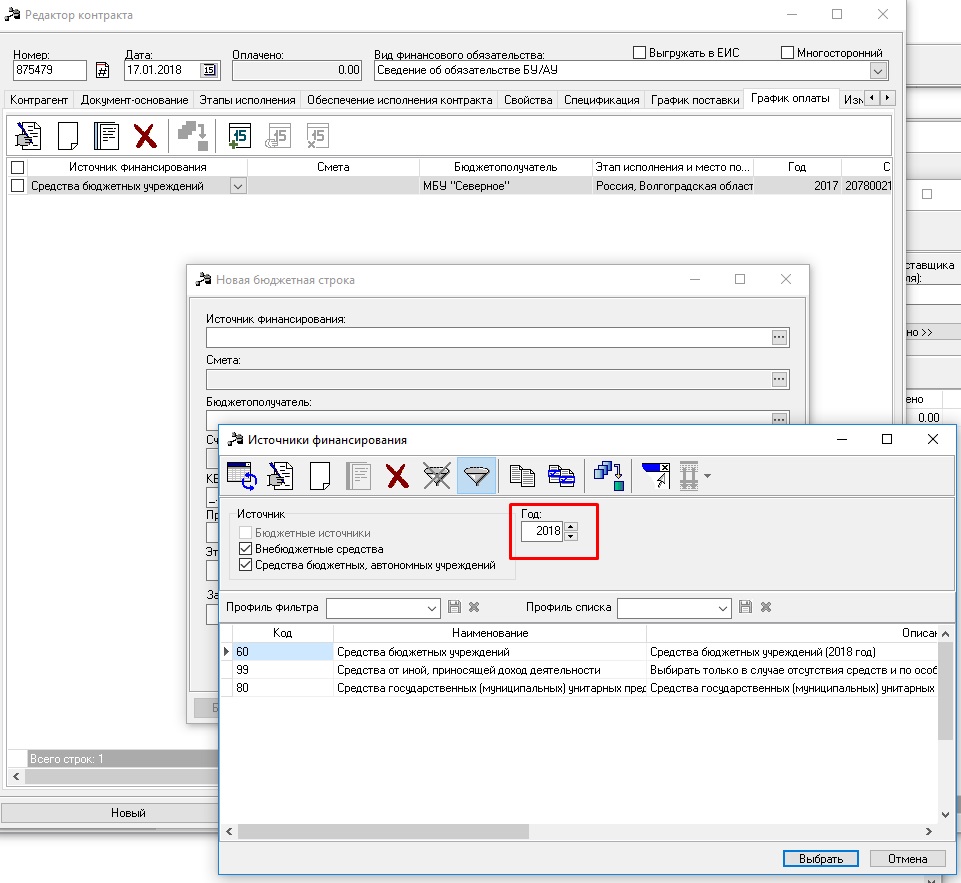Viewport: 961px width, 883px height.
Task: Expand the Профиль списка dropdown
Action: coord(723,608)
